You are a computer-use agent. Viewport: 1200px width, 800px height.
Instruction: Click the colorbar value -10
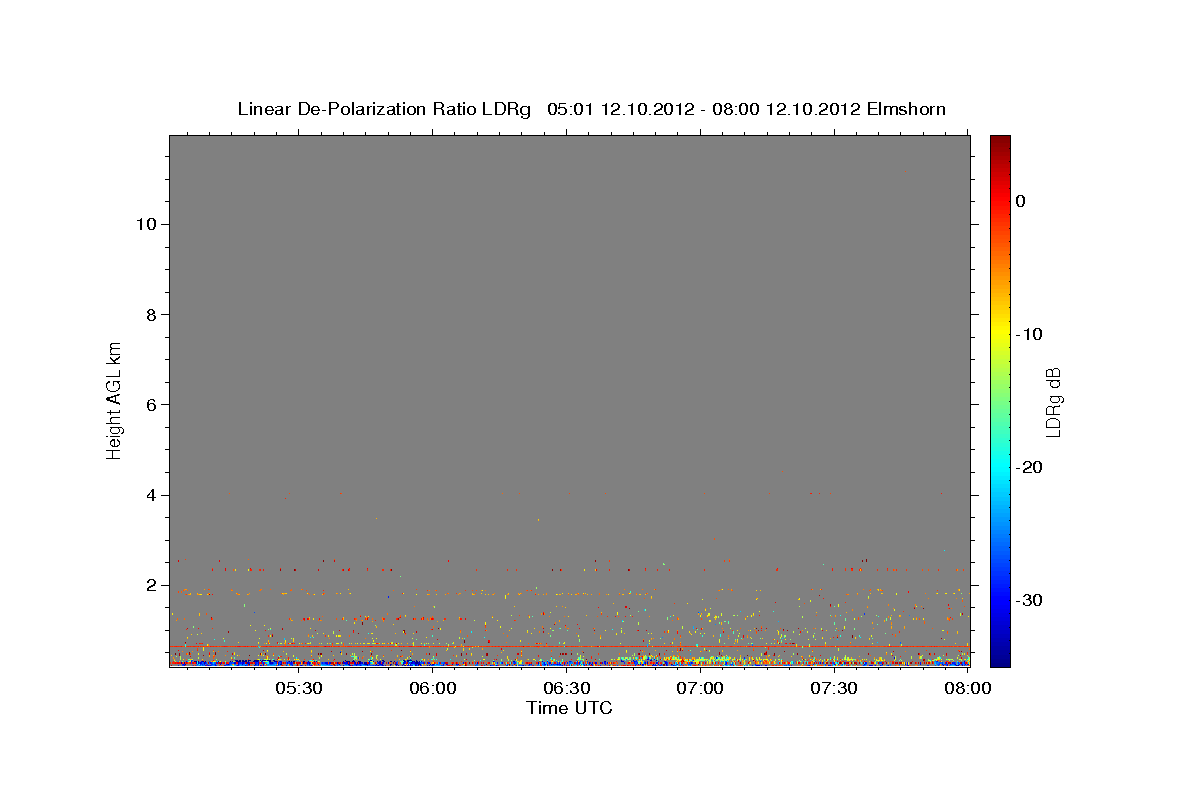pyautogui.click(x=1030, y=334)
